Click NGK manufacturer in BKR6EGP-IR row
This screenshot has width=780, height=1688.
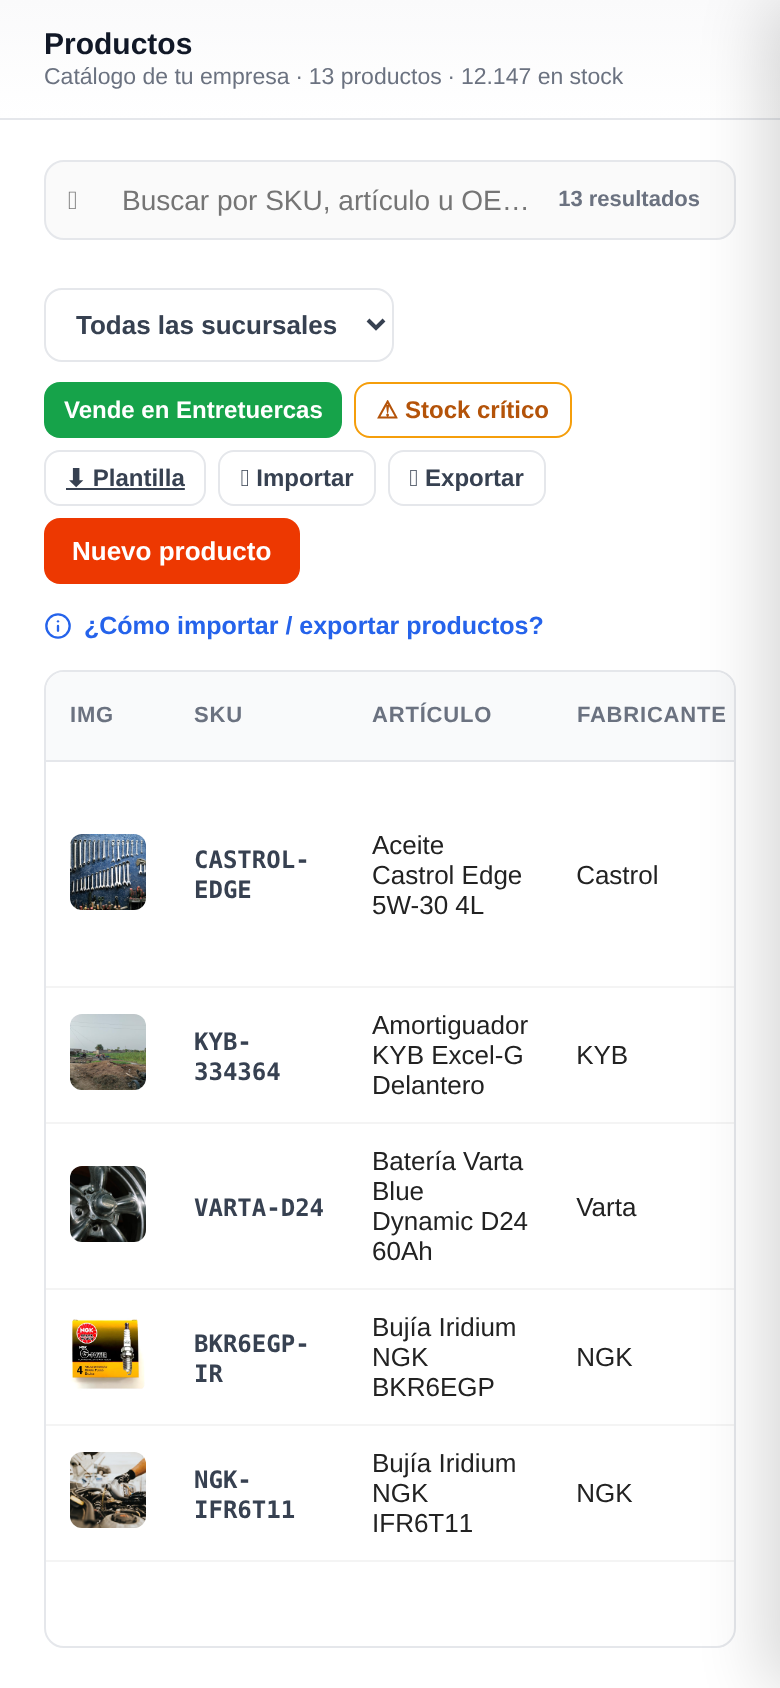point(604,1357)
